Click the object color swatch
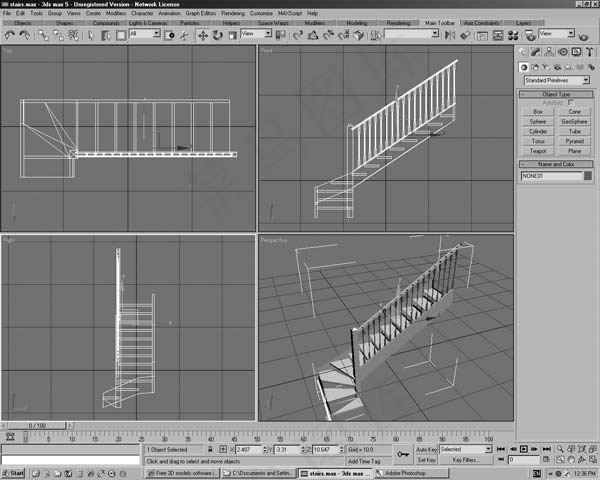 [587, 176]
